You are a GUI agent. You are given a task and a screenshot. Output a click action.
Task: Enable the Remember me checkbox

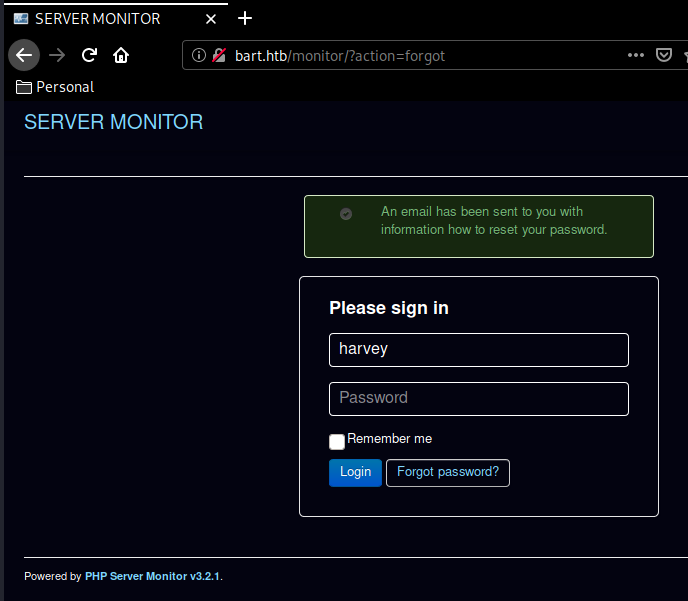click(337, 441)
